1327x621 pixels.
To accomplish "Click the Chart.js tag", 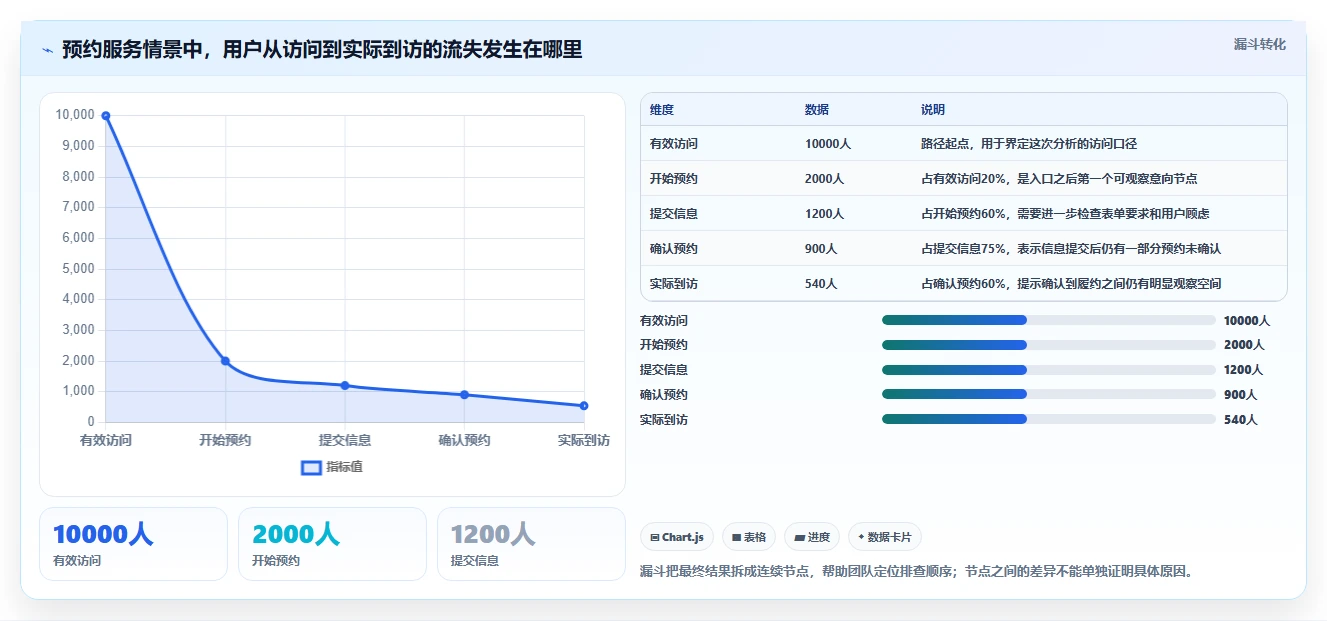I will pyautogui.click(x=677, y=537).
